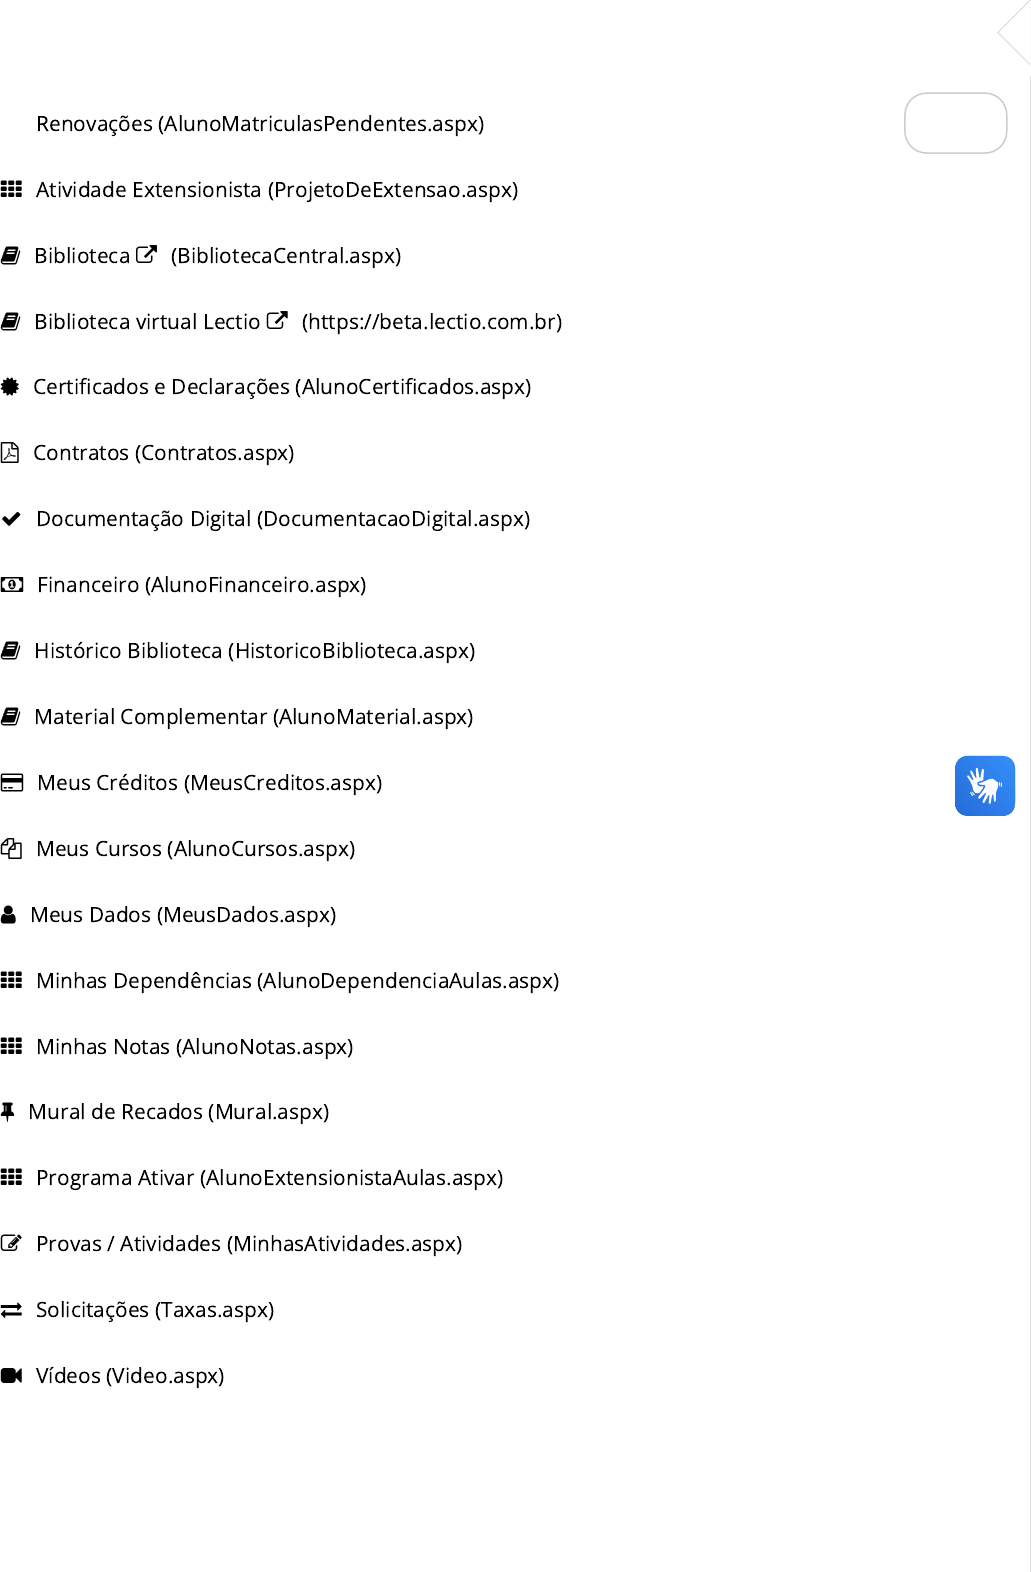Click the certificate badge icon for Certificados
Image resolution: width=1031 pixels, height=1572 pixels.
[x=10, y=386]
